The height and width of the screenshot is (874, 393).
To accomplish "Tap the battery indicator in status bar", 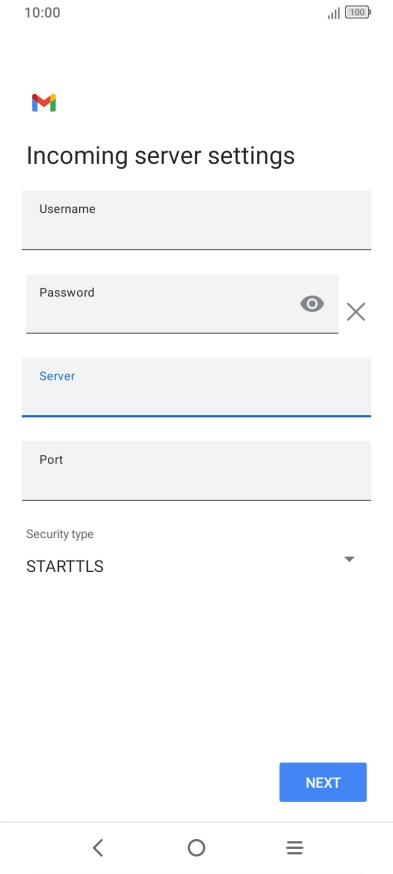I will point(358,12).
